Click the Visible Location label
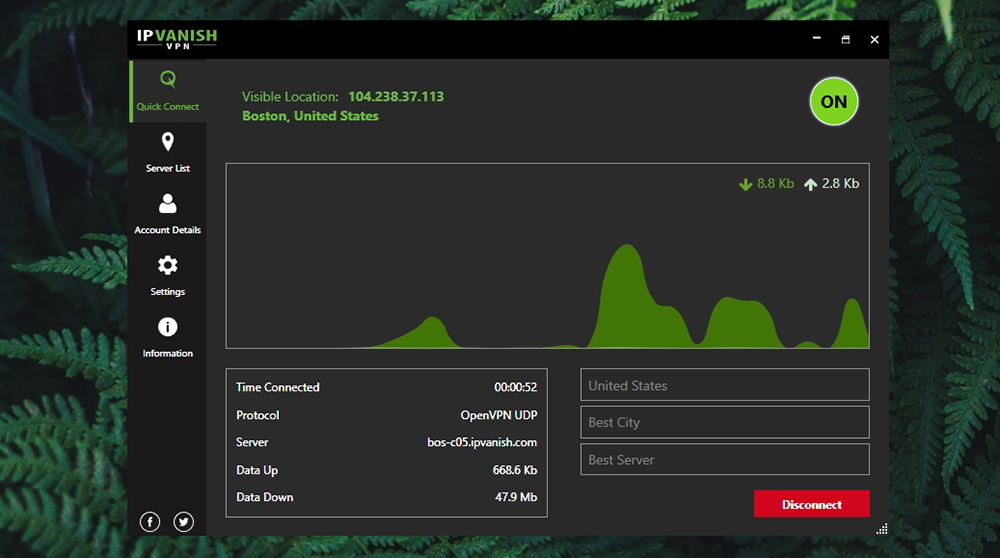This screenshot has width=1000, height=558. (290, 97)
